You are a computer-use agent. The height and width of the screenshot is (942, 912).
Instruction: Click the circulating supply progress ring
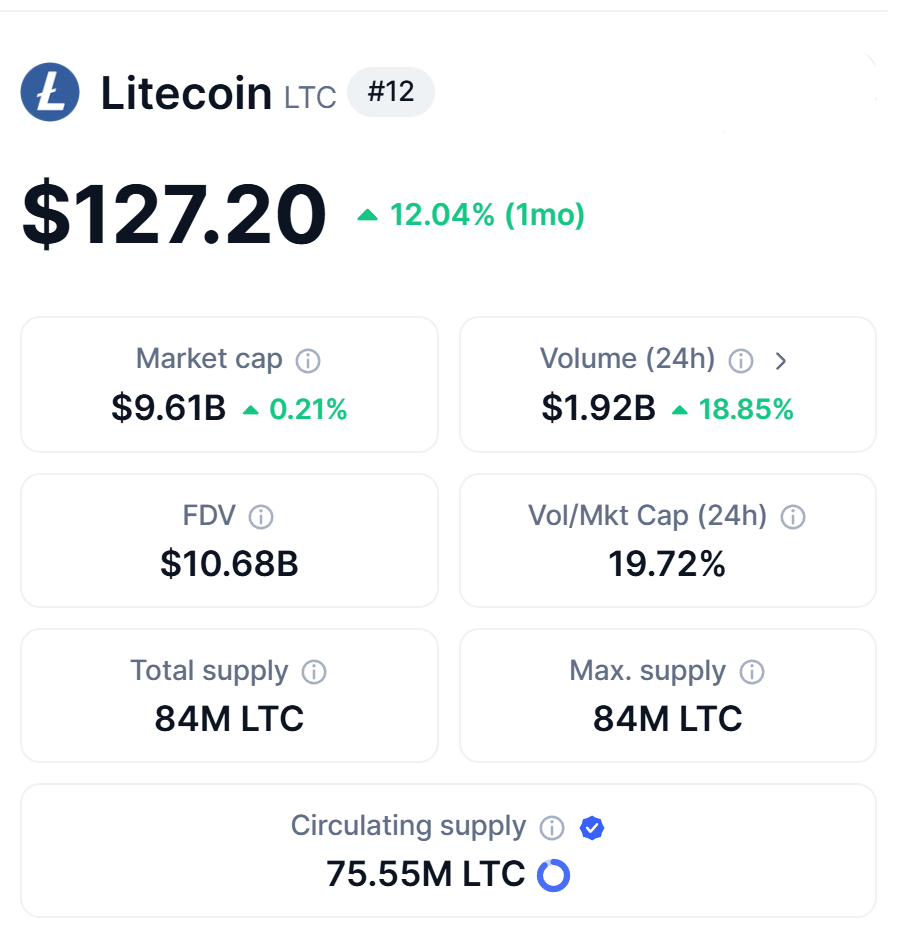553,875
